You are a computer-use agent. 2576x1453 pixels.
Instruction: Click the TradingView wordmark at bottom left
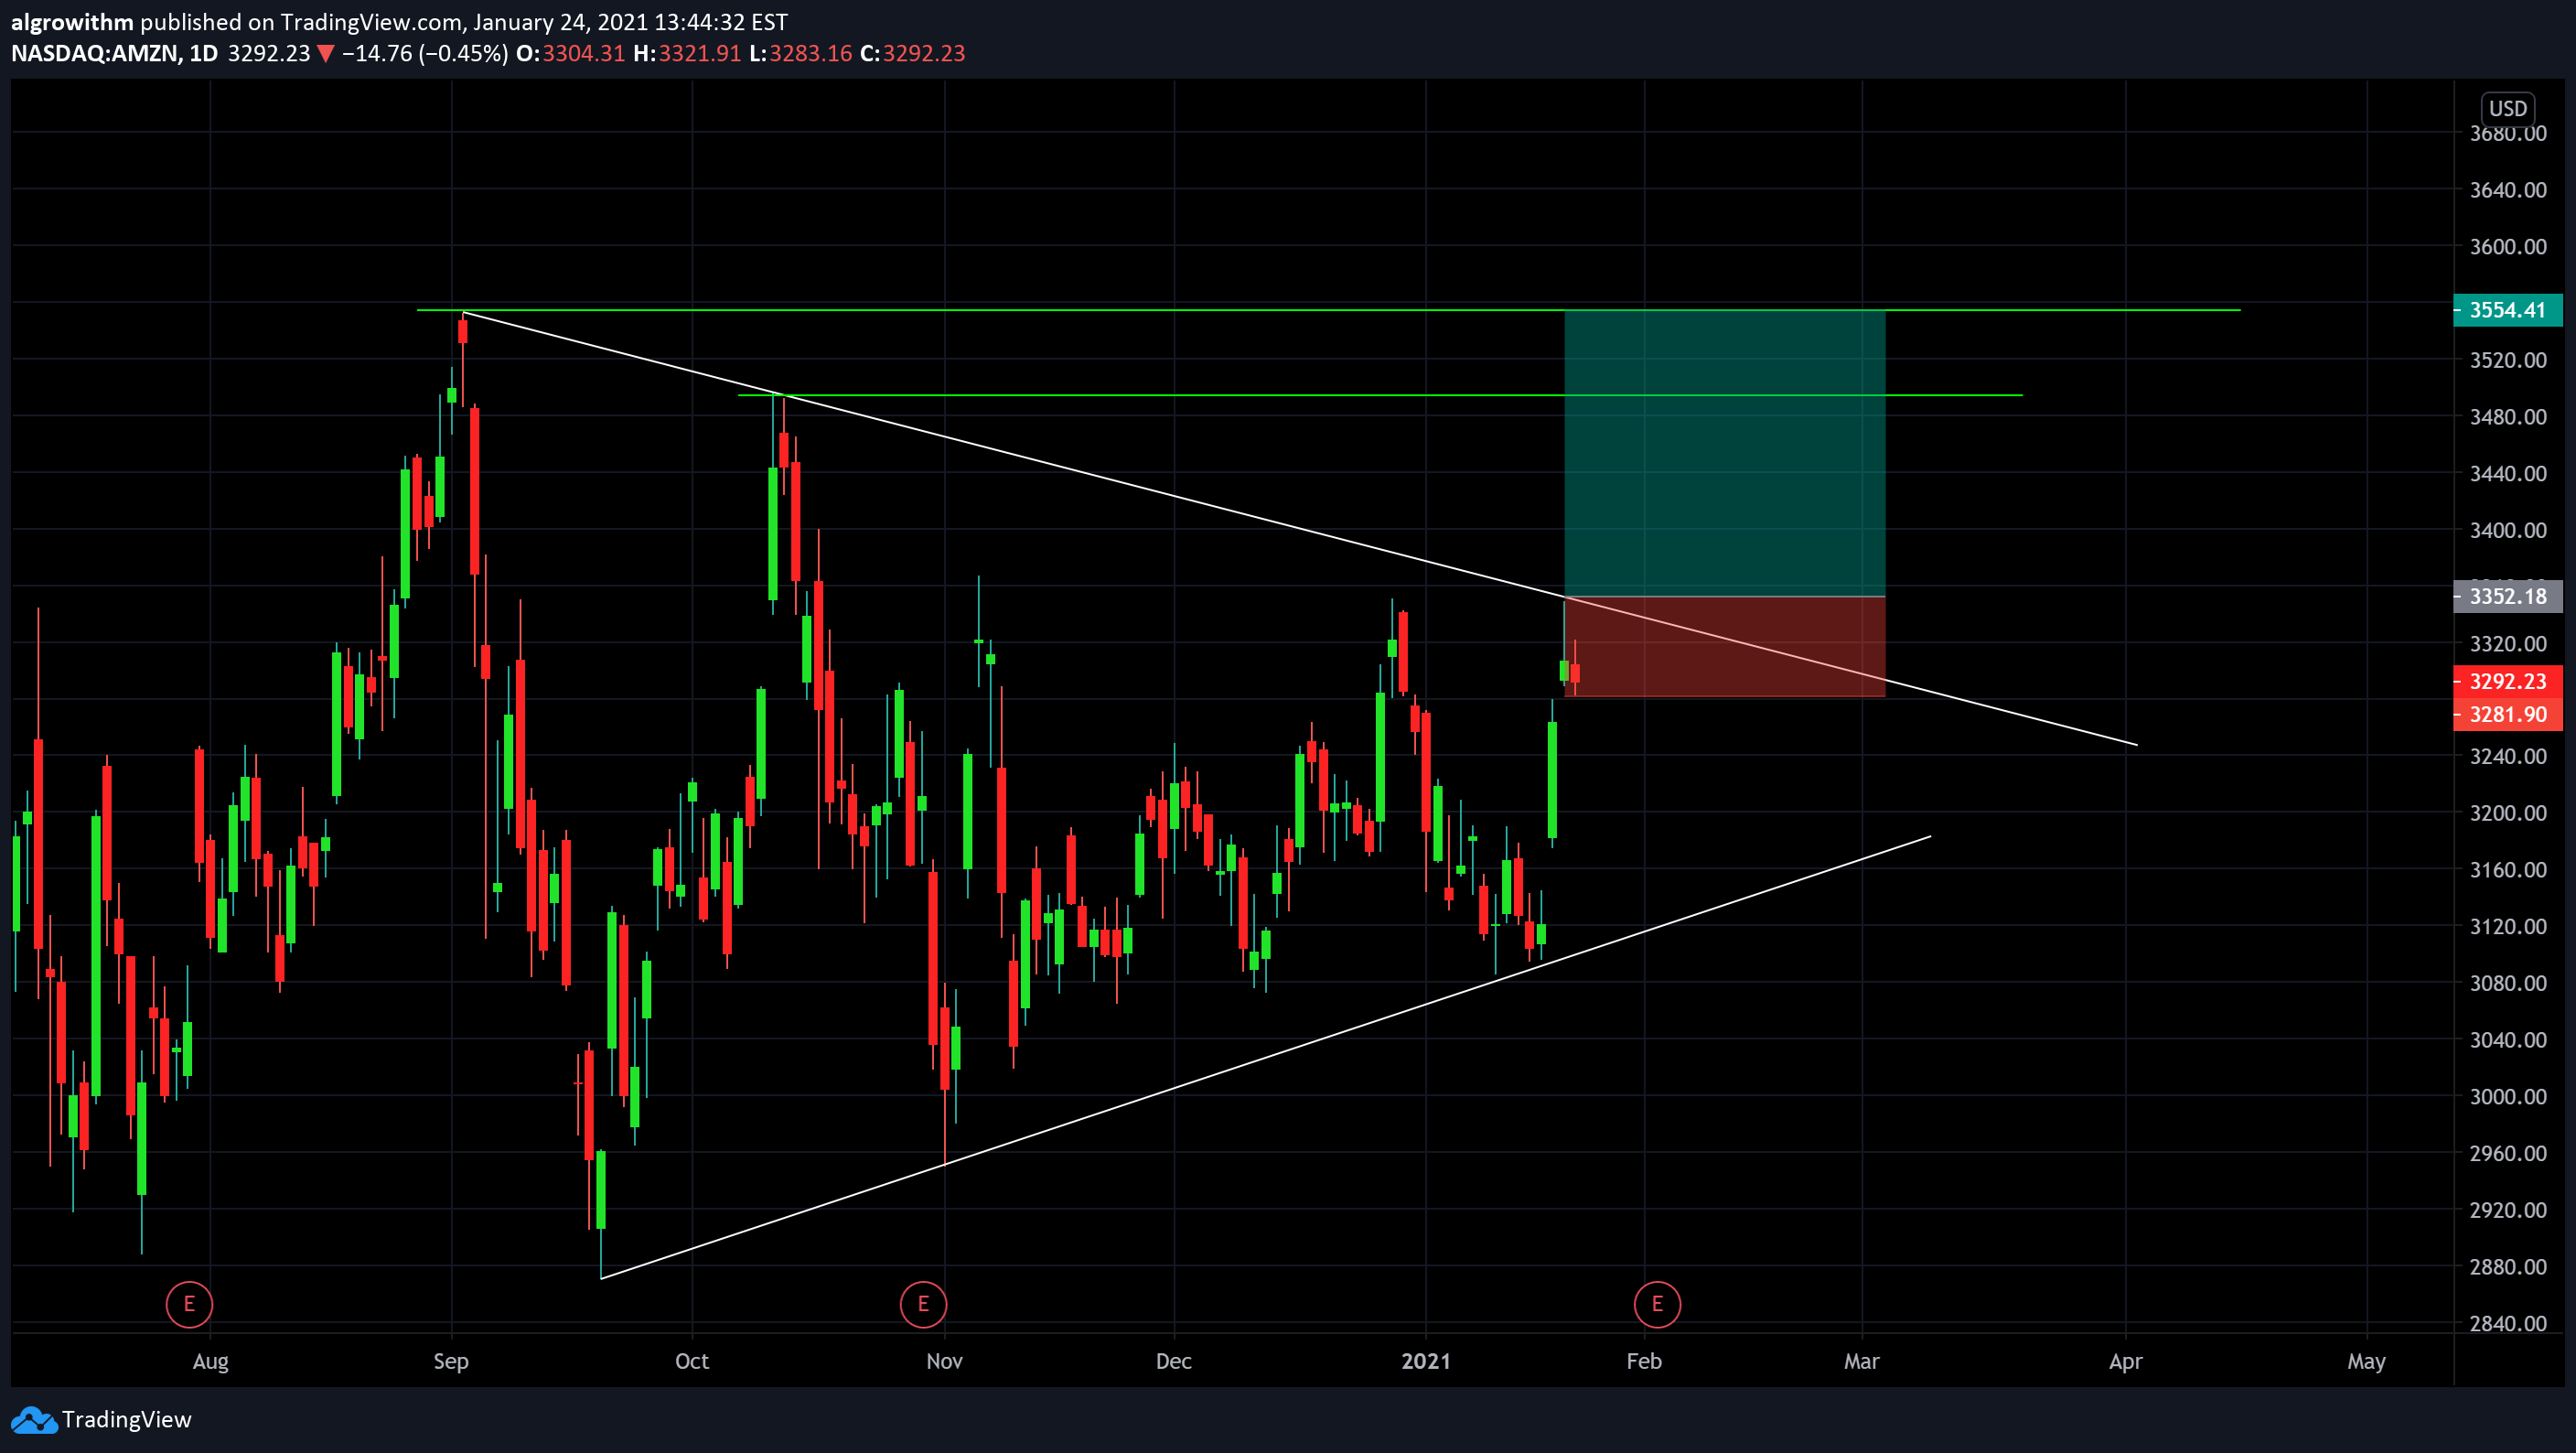(x=127, y=1420)
